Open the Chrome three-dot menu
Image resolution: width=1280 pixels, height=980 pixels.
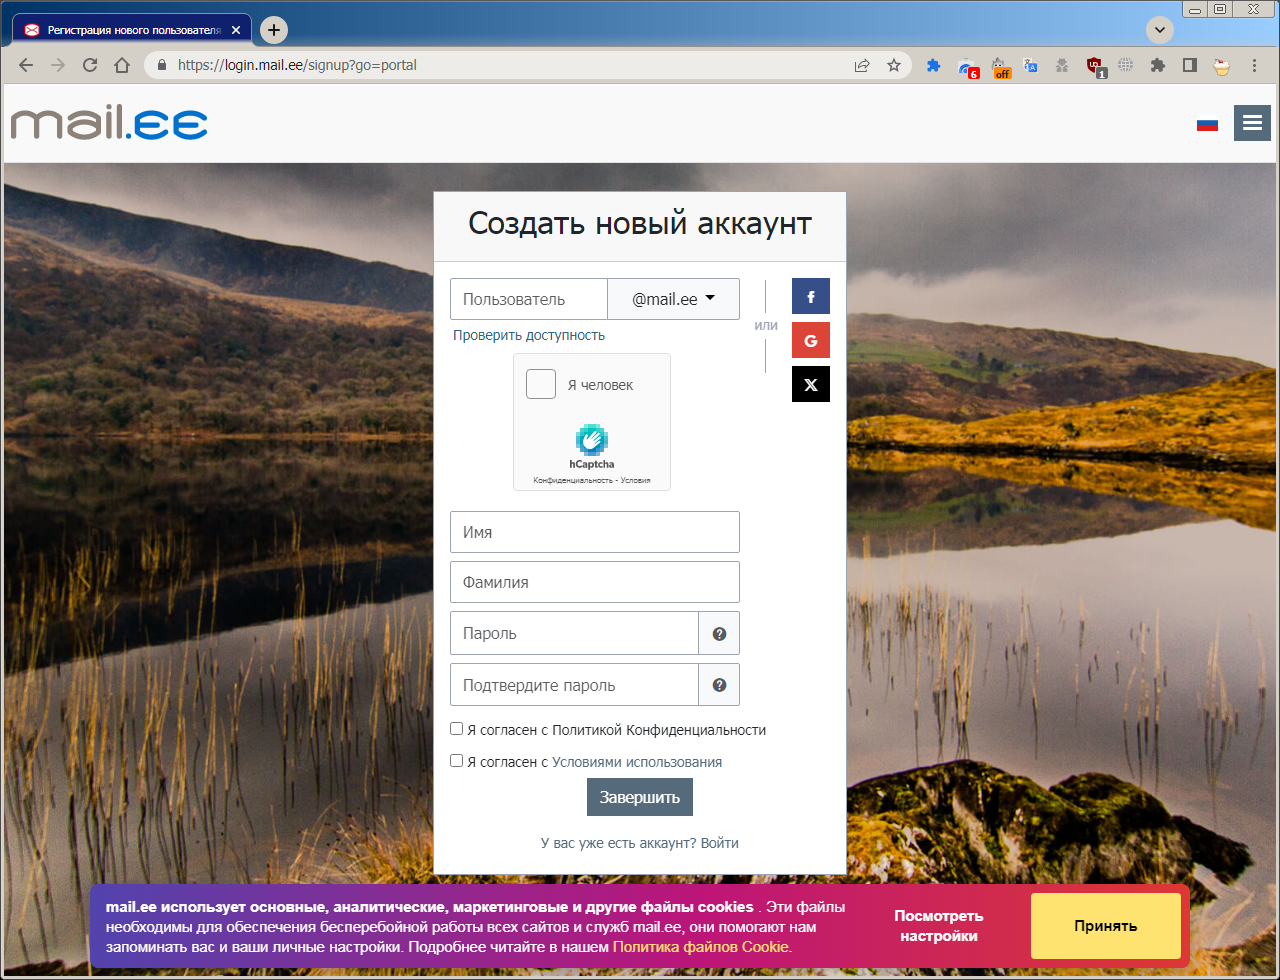click(1254, 65)
